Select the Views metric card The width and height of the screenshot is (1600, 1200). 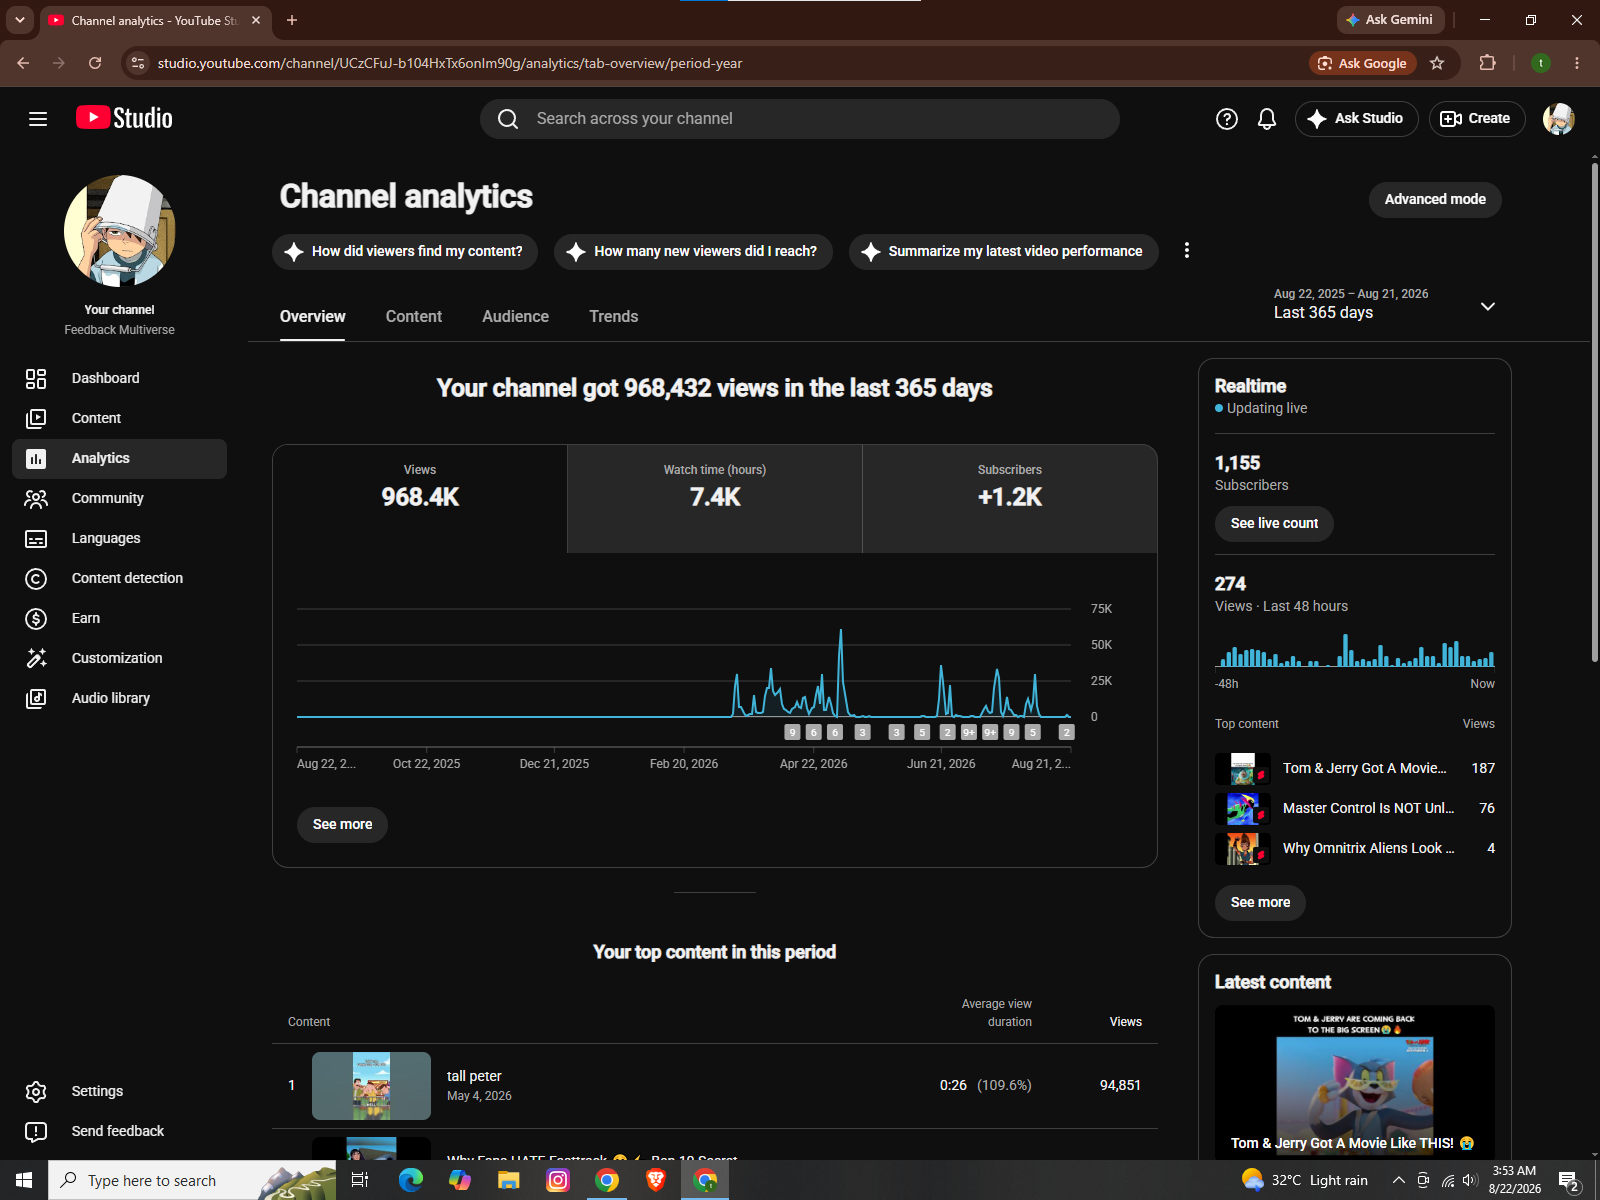click(x=420, y=499)
